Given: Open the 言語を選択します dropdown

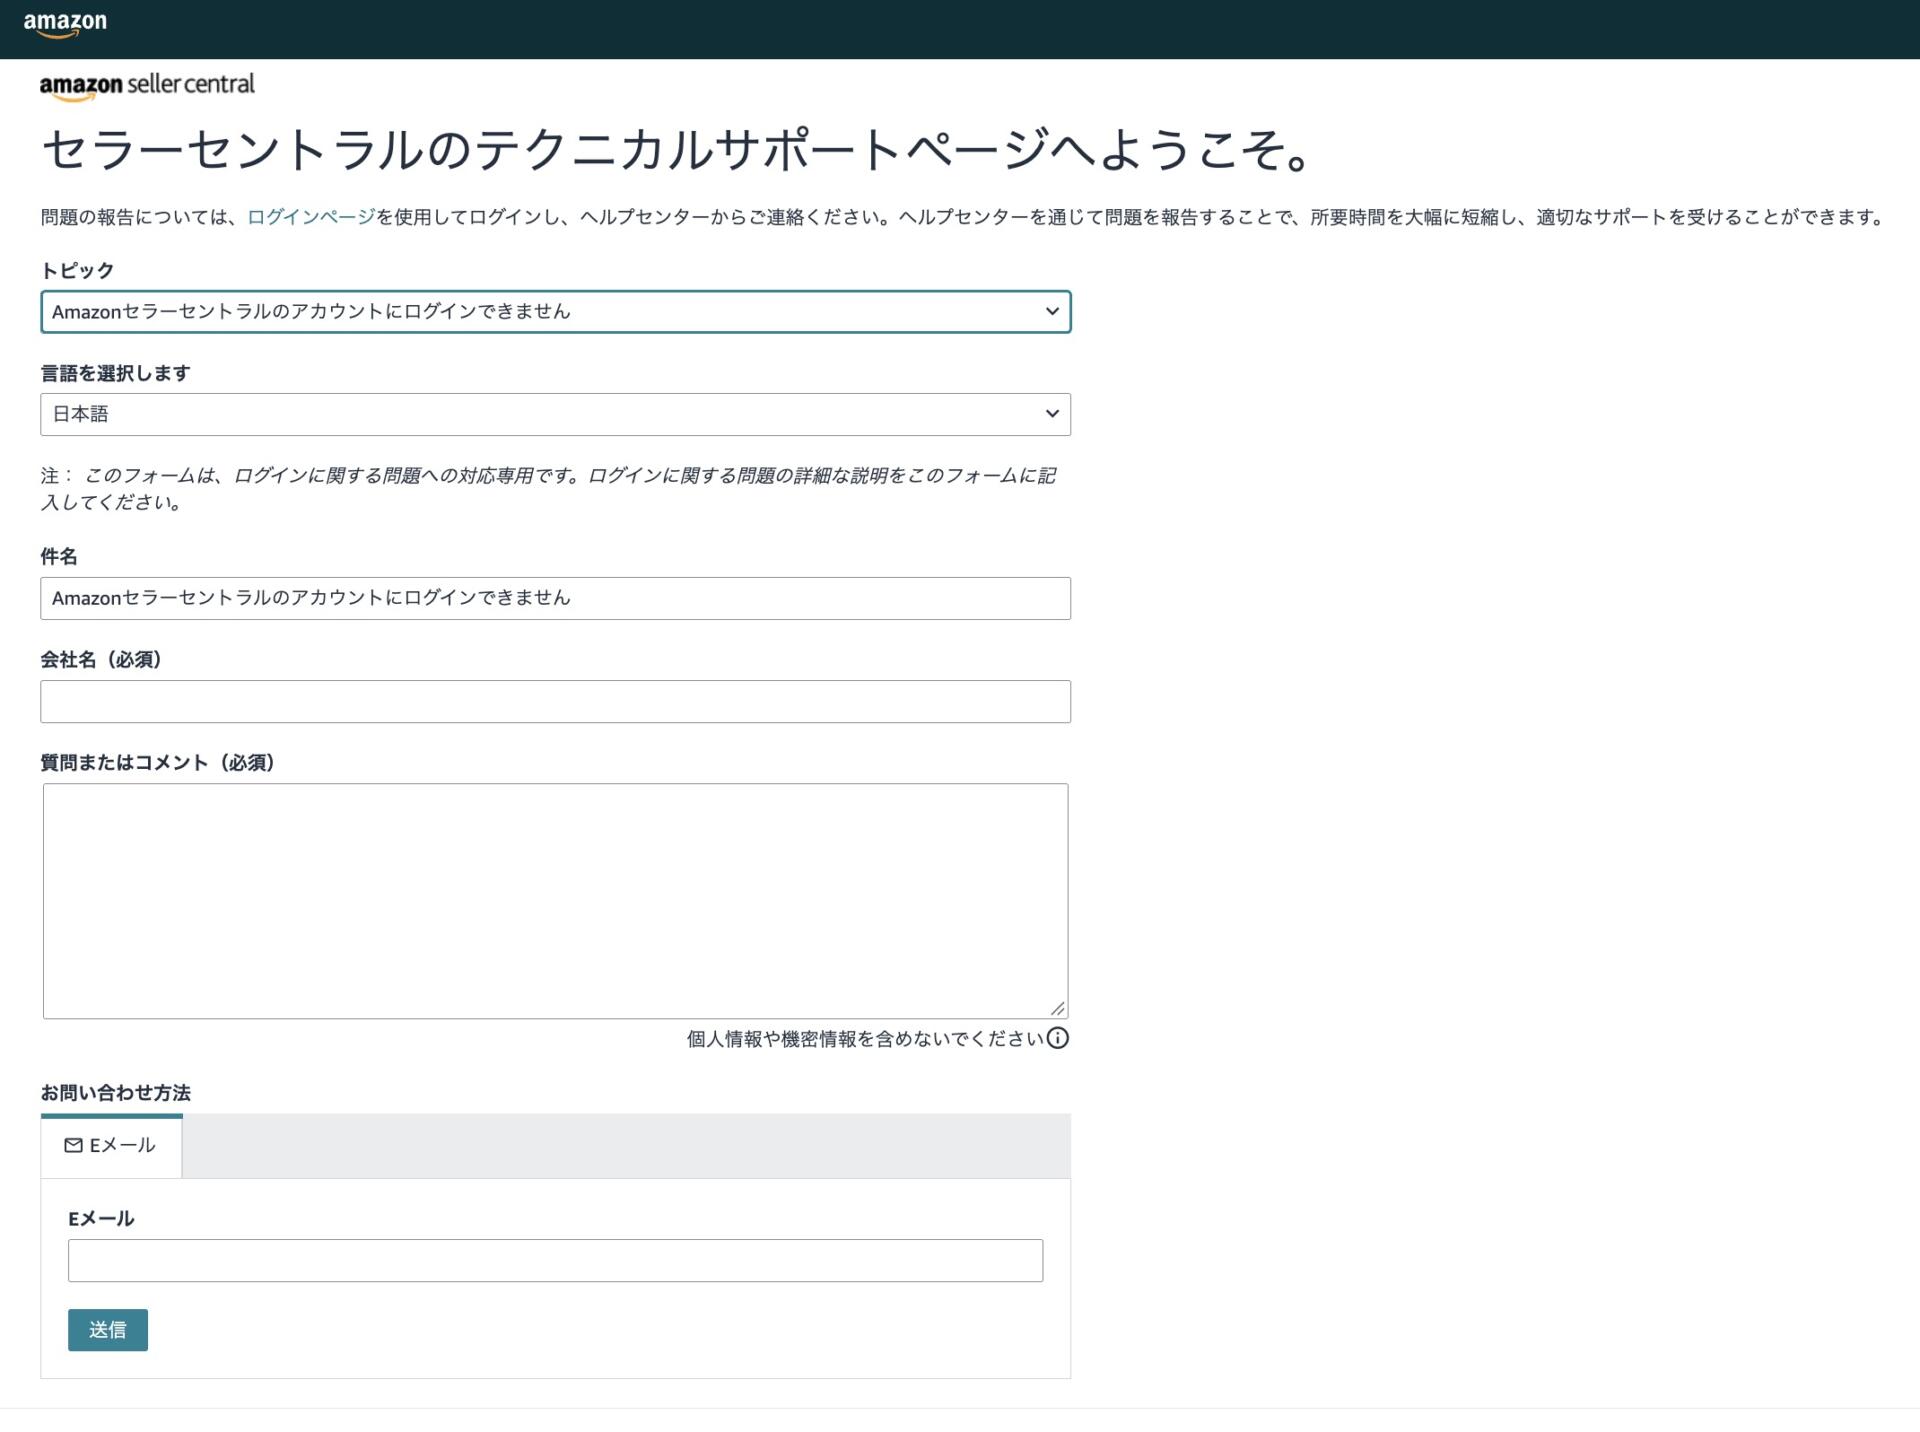Looking at the screenshot, I should click(555, 414).
